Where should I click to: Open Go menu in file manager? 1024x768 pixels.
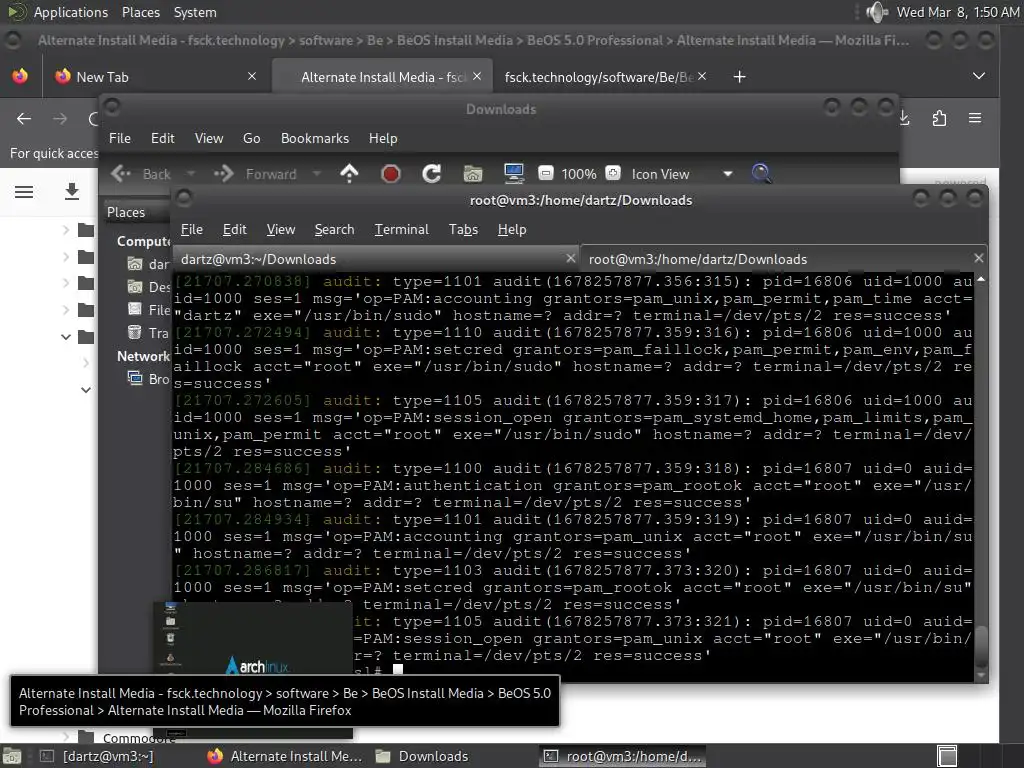pos(251,138)
